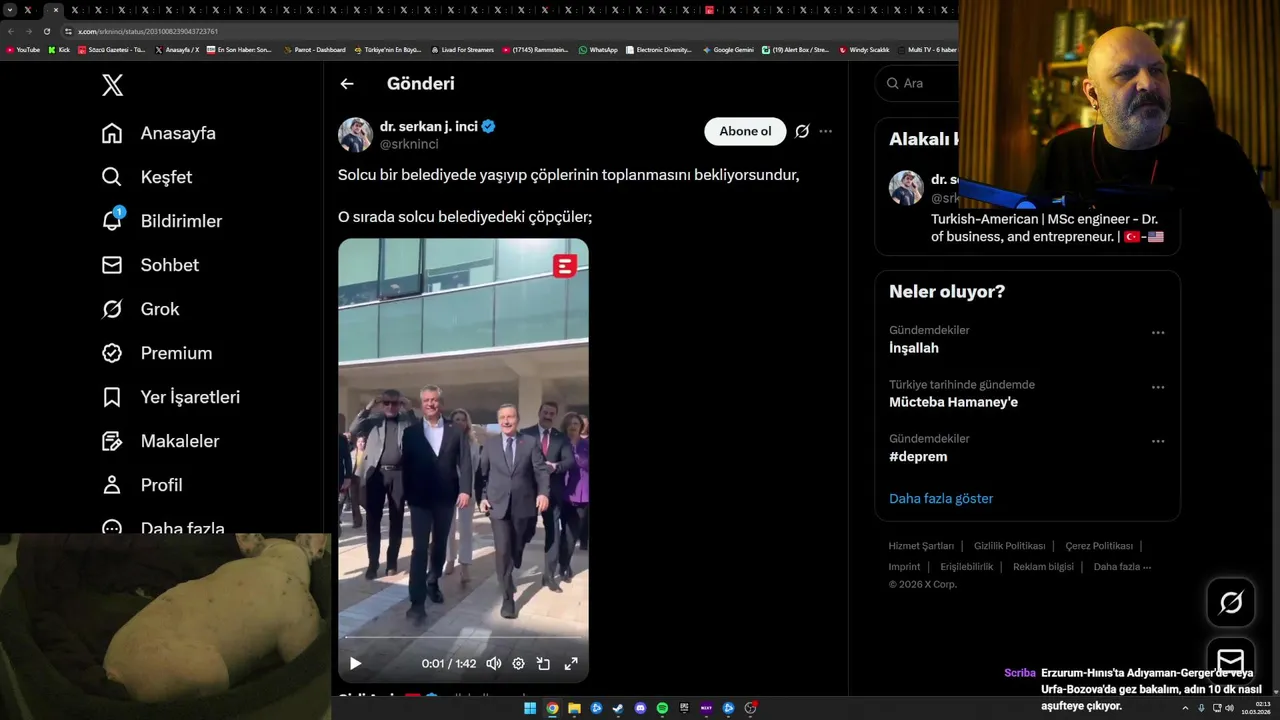Open avatar in Alakalı kişiler card
Viewport: 1280px width, 720px height.
tap(906, 188)
